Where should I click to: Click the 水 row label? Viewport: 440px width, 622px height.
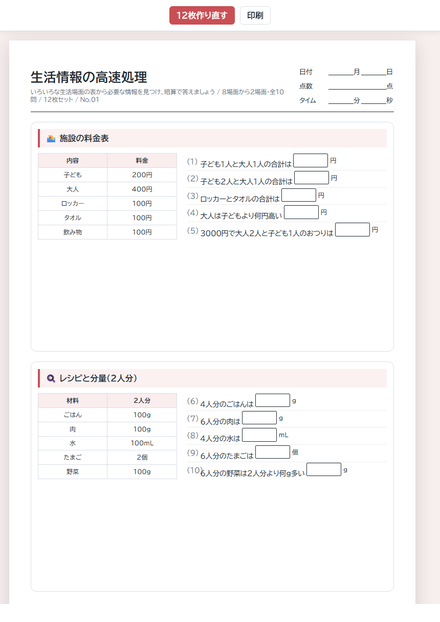point(73,443)
